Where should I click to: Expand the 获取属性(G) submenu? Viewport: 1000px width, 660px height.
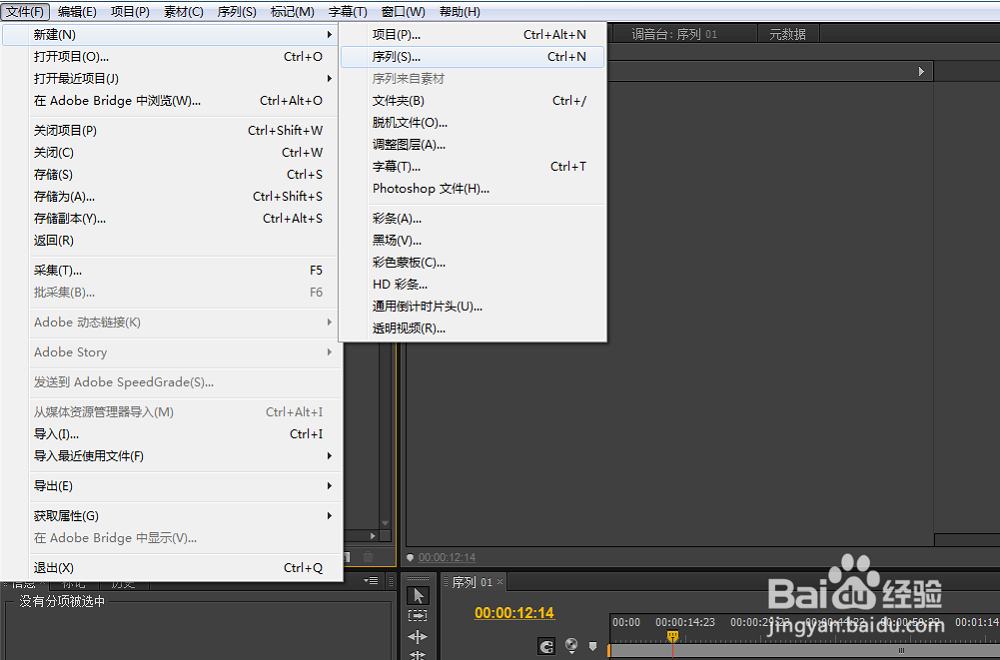[x=170, y=515]
